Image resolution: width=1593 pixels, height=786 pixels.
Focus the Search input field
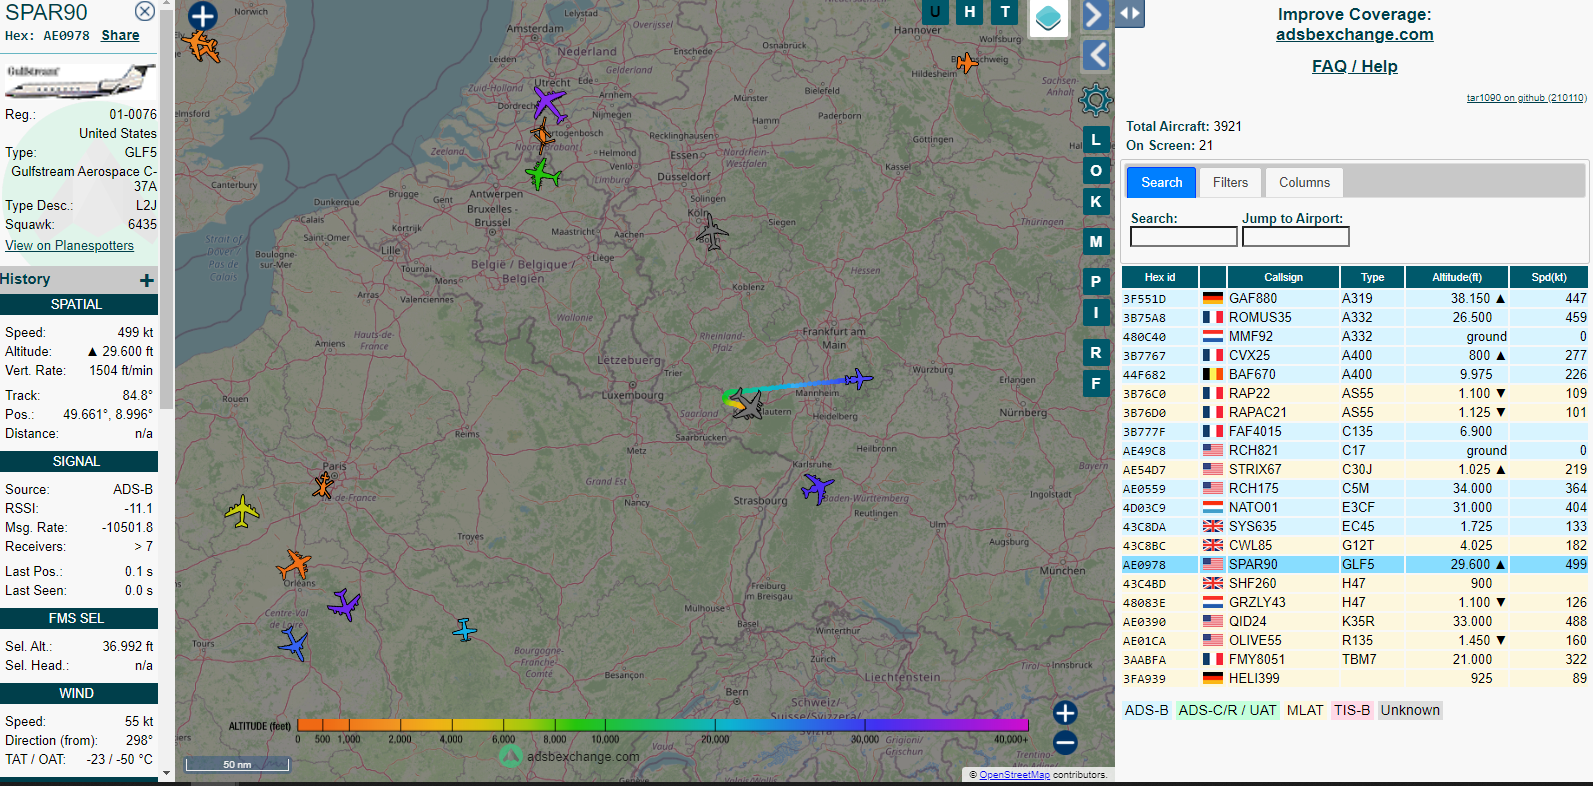pyautogui.click(x=1183, y=237)
